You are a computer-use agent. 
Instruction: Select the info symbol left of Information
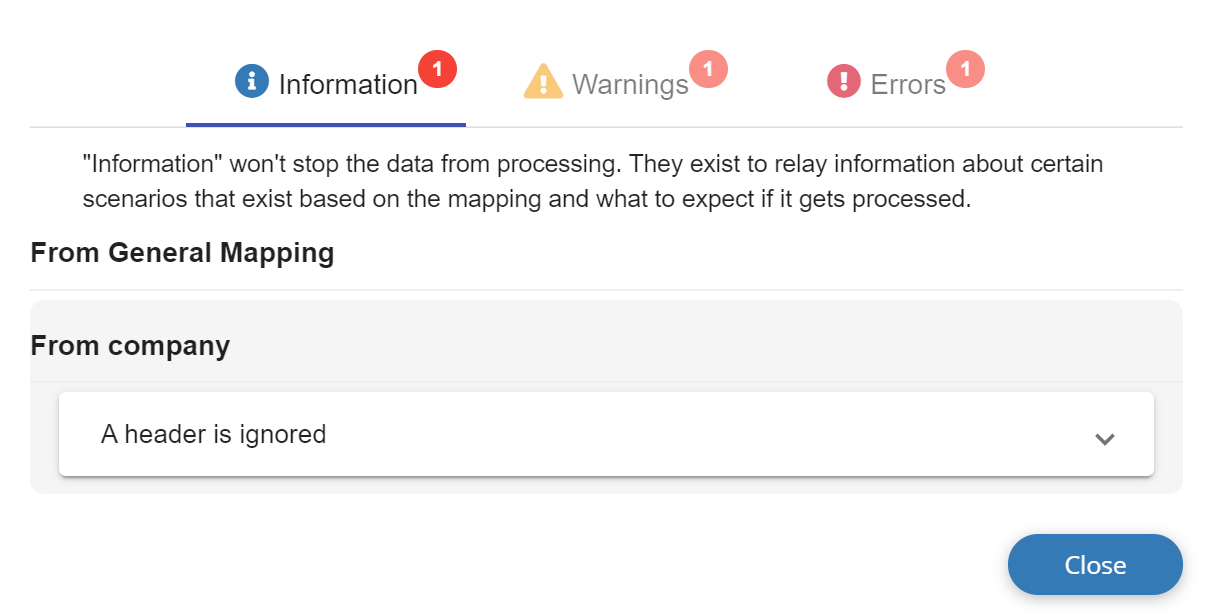coord(250,82)
